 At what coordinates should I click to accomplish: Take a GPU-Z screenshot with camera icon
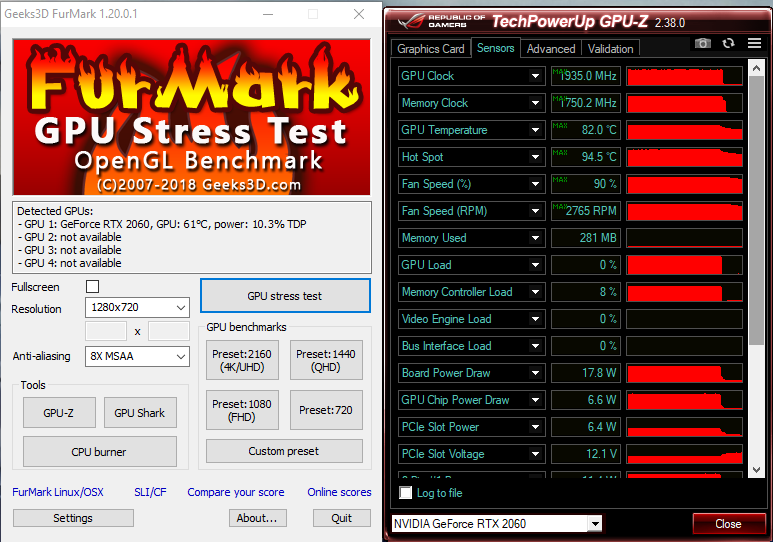pos(703,43)
